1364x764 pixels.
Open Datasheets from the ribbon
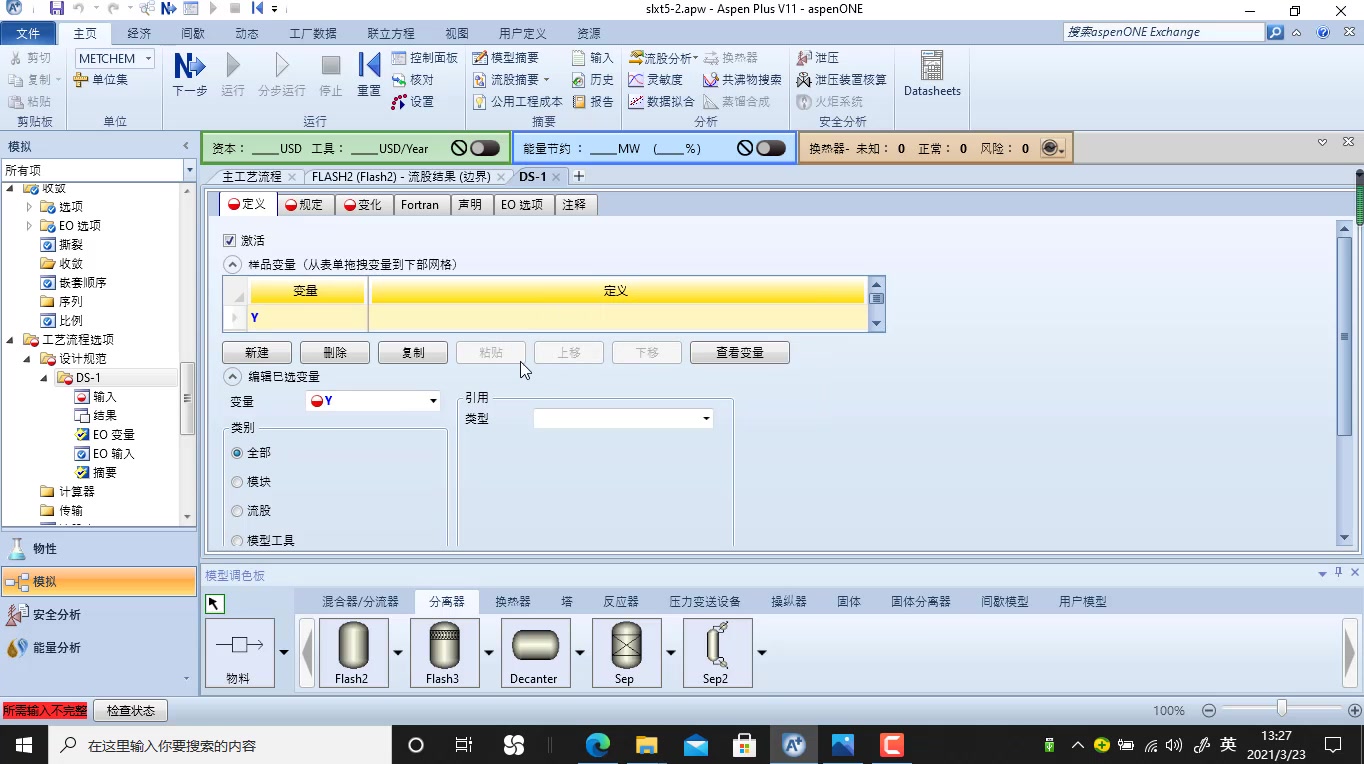pyautogui.click(x=931, y=76)
